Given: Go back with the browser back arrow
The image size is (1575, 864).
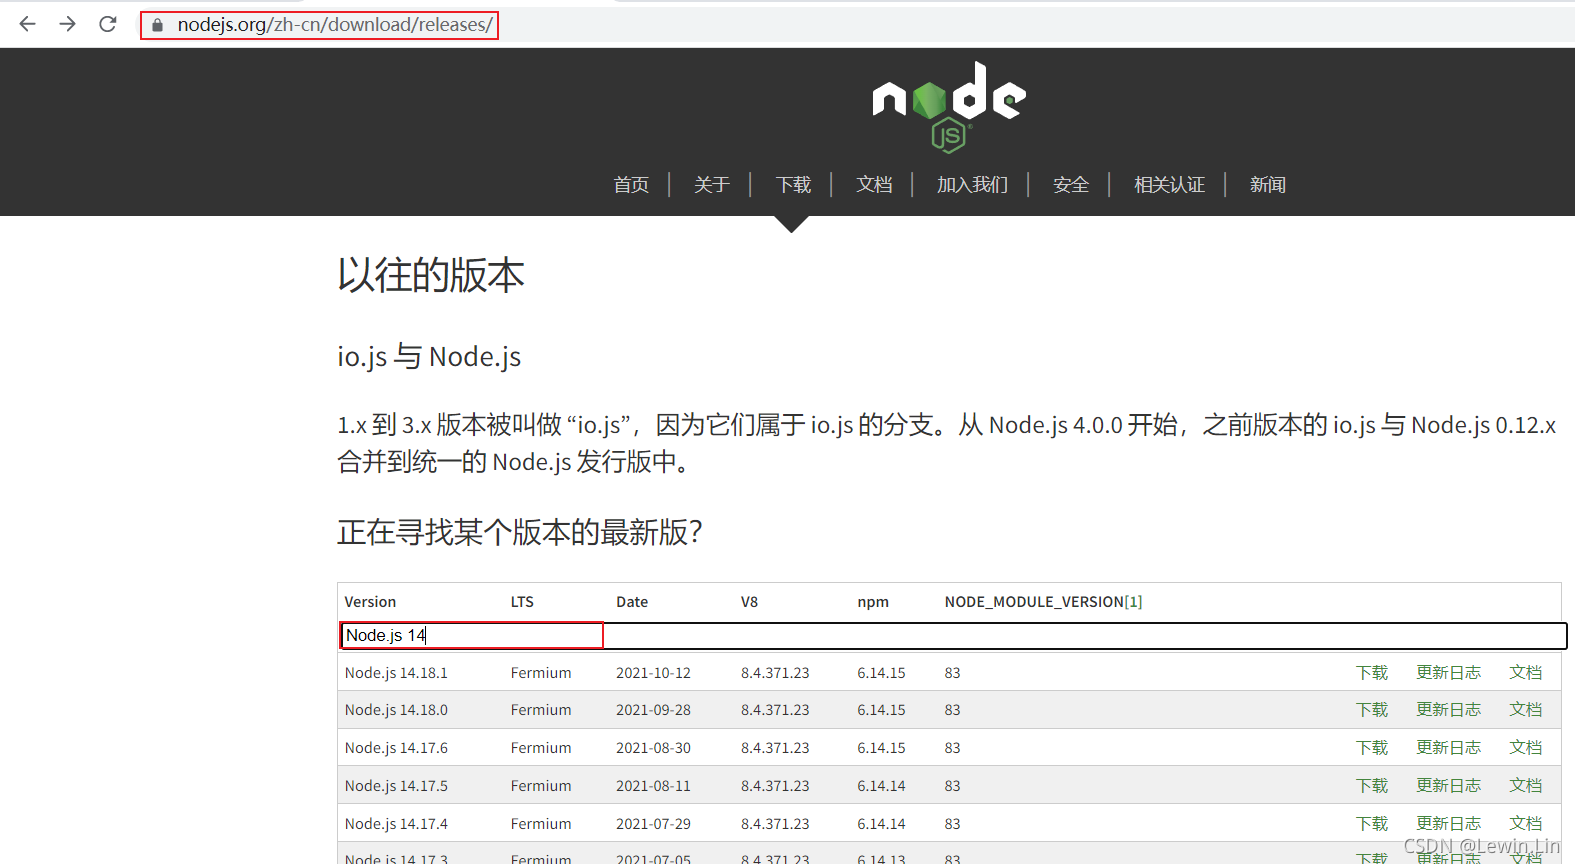Looking at the screenshot, I should 27,24.
